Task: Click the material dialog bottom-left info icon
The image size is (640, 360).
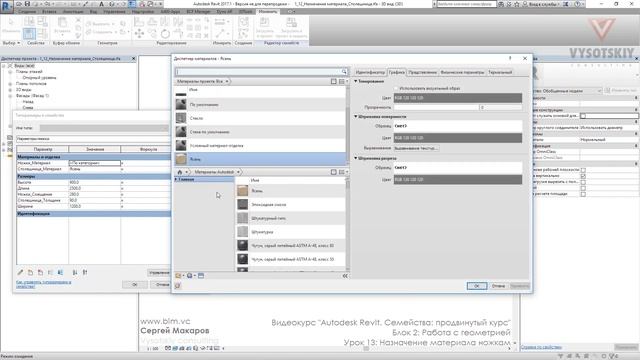Action: click(178, 286)
